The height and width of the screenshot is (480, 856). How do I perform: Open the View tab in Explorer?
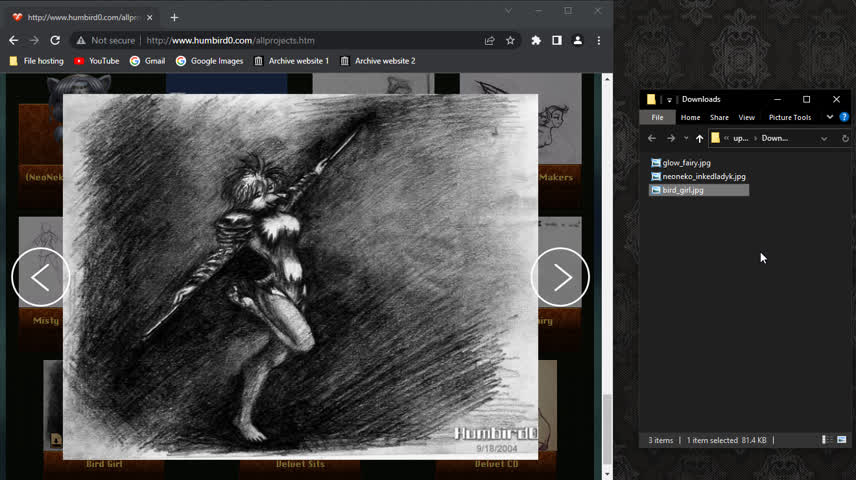[746, 117]
